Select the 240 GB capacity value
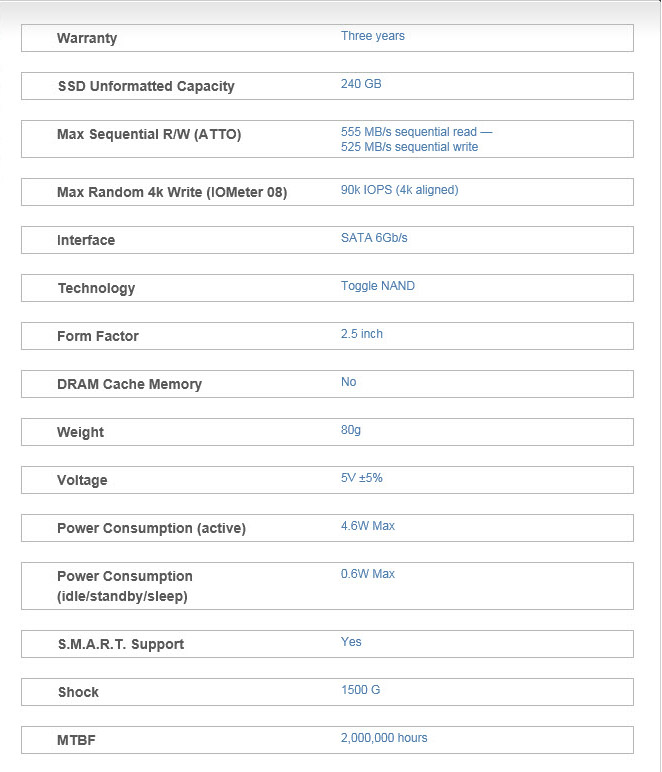Image resolution: width=662 pixels, height=772 pixels. pos(361,84)
